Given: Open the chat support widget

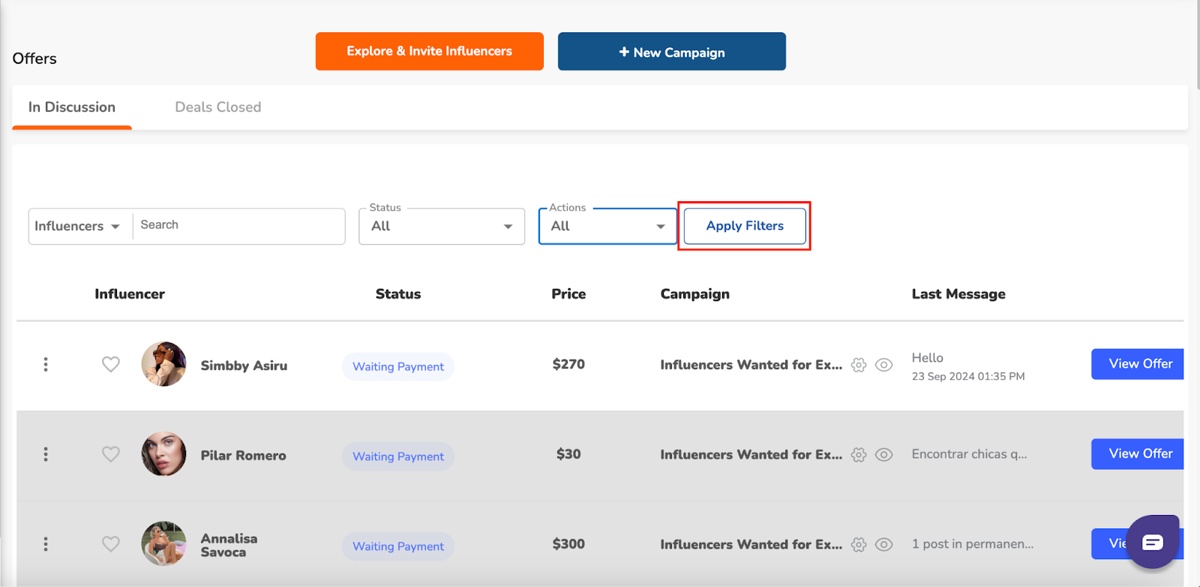Looking at the screenshot, I should tap(1153, 542).
